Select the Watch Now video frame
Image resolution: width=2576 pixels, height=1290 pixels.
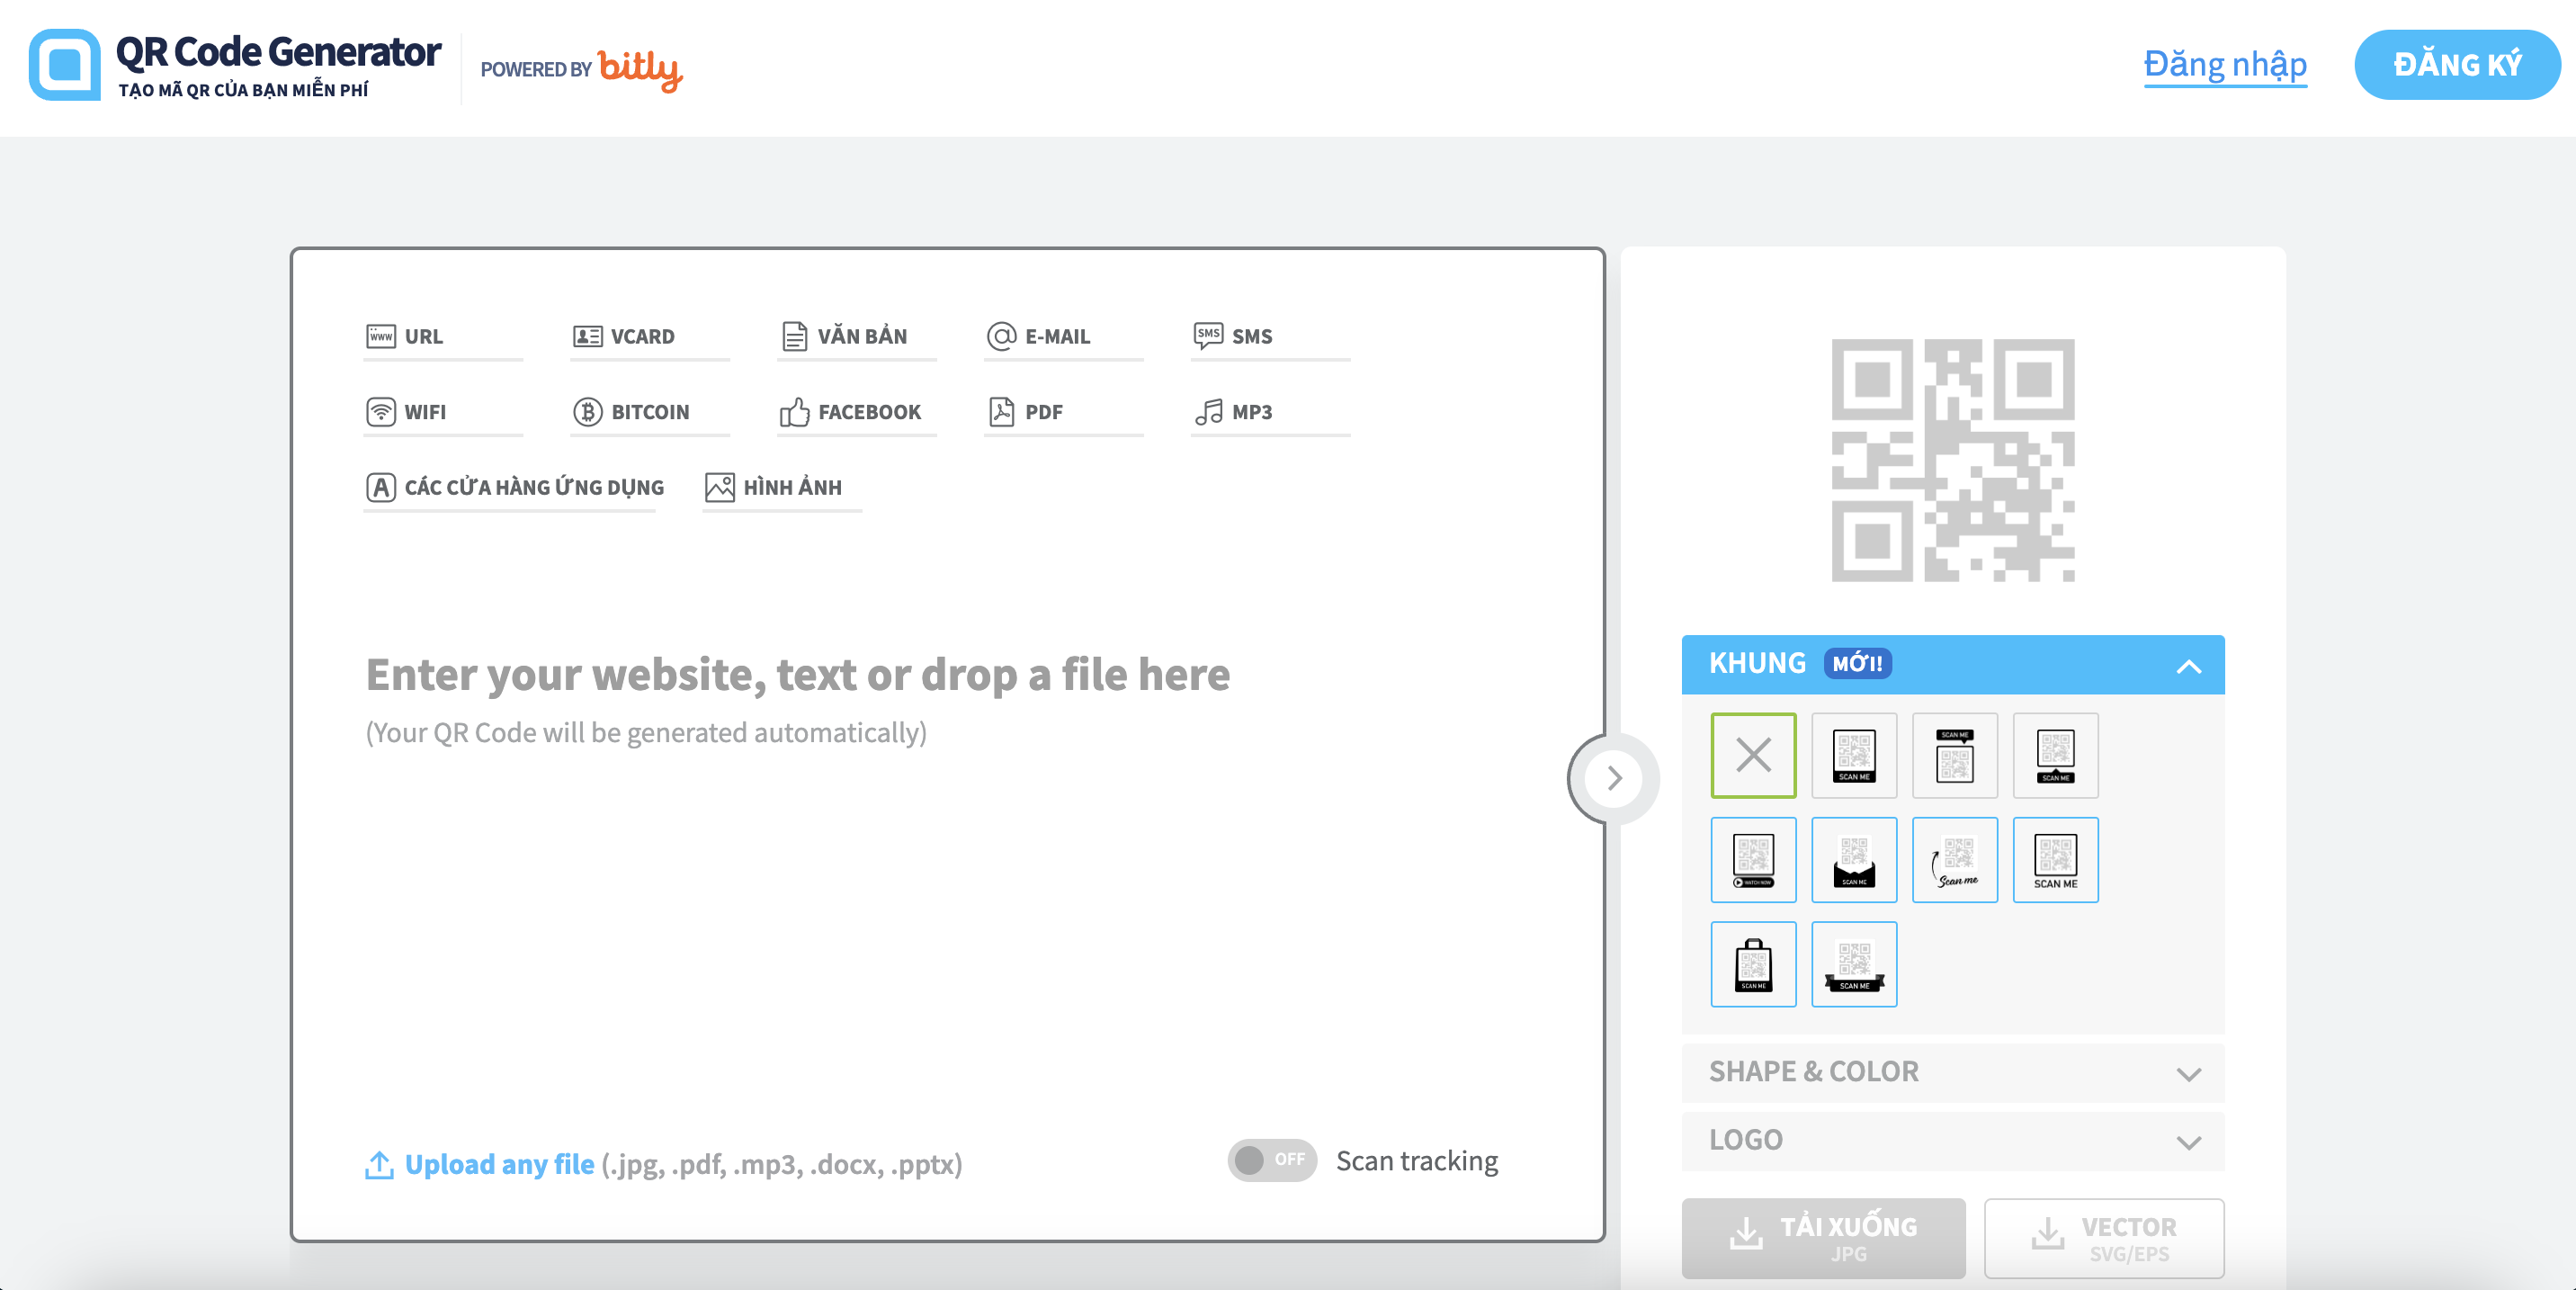pos(1753,860)
